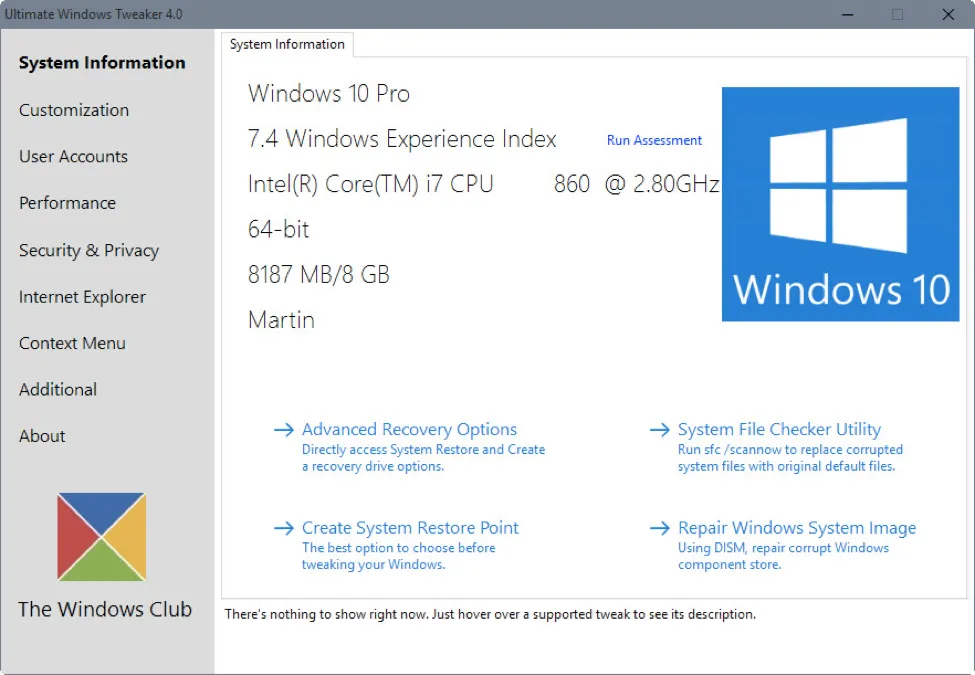
Task: Open the Context Menu tweaks section
Action: click(72, 343)
